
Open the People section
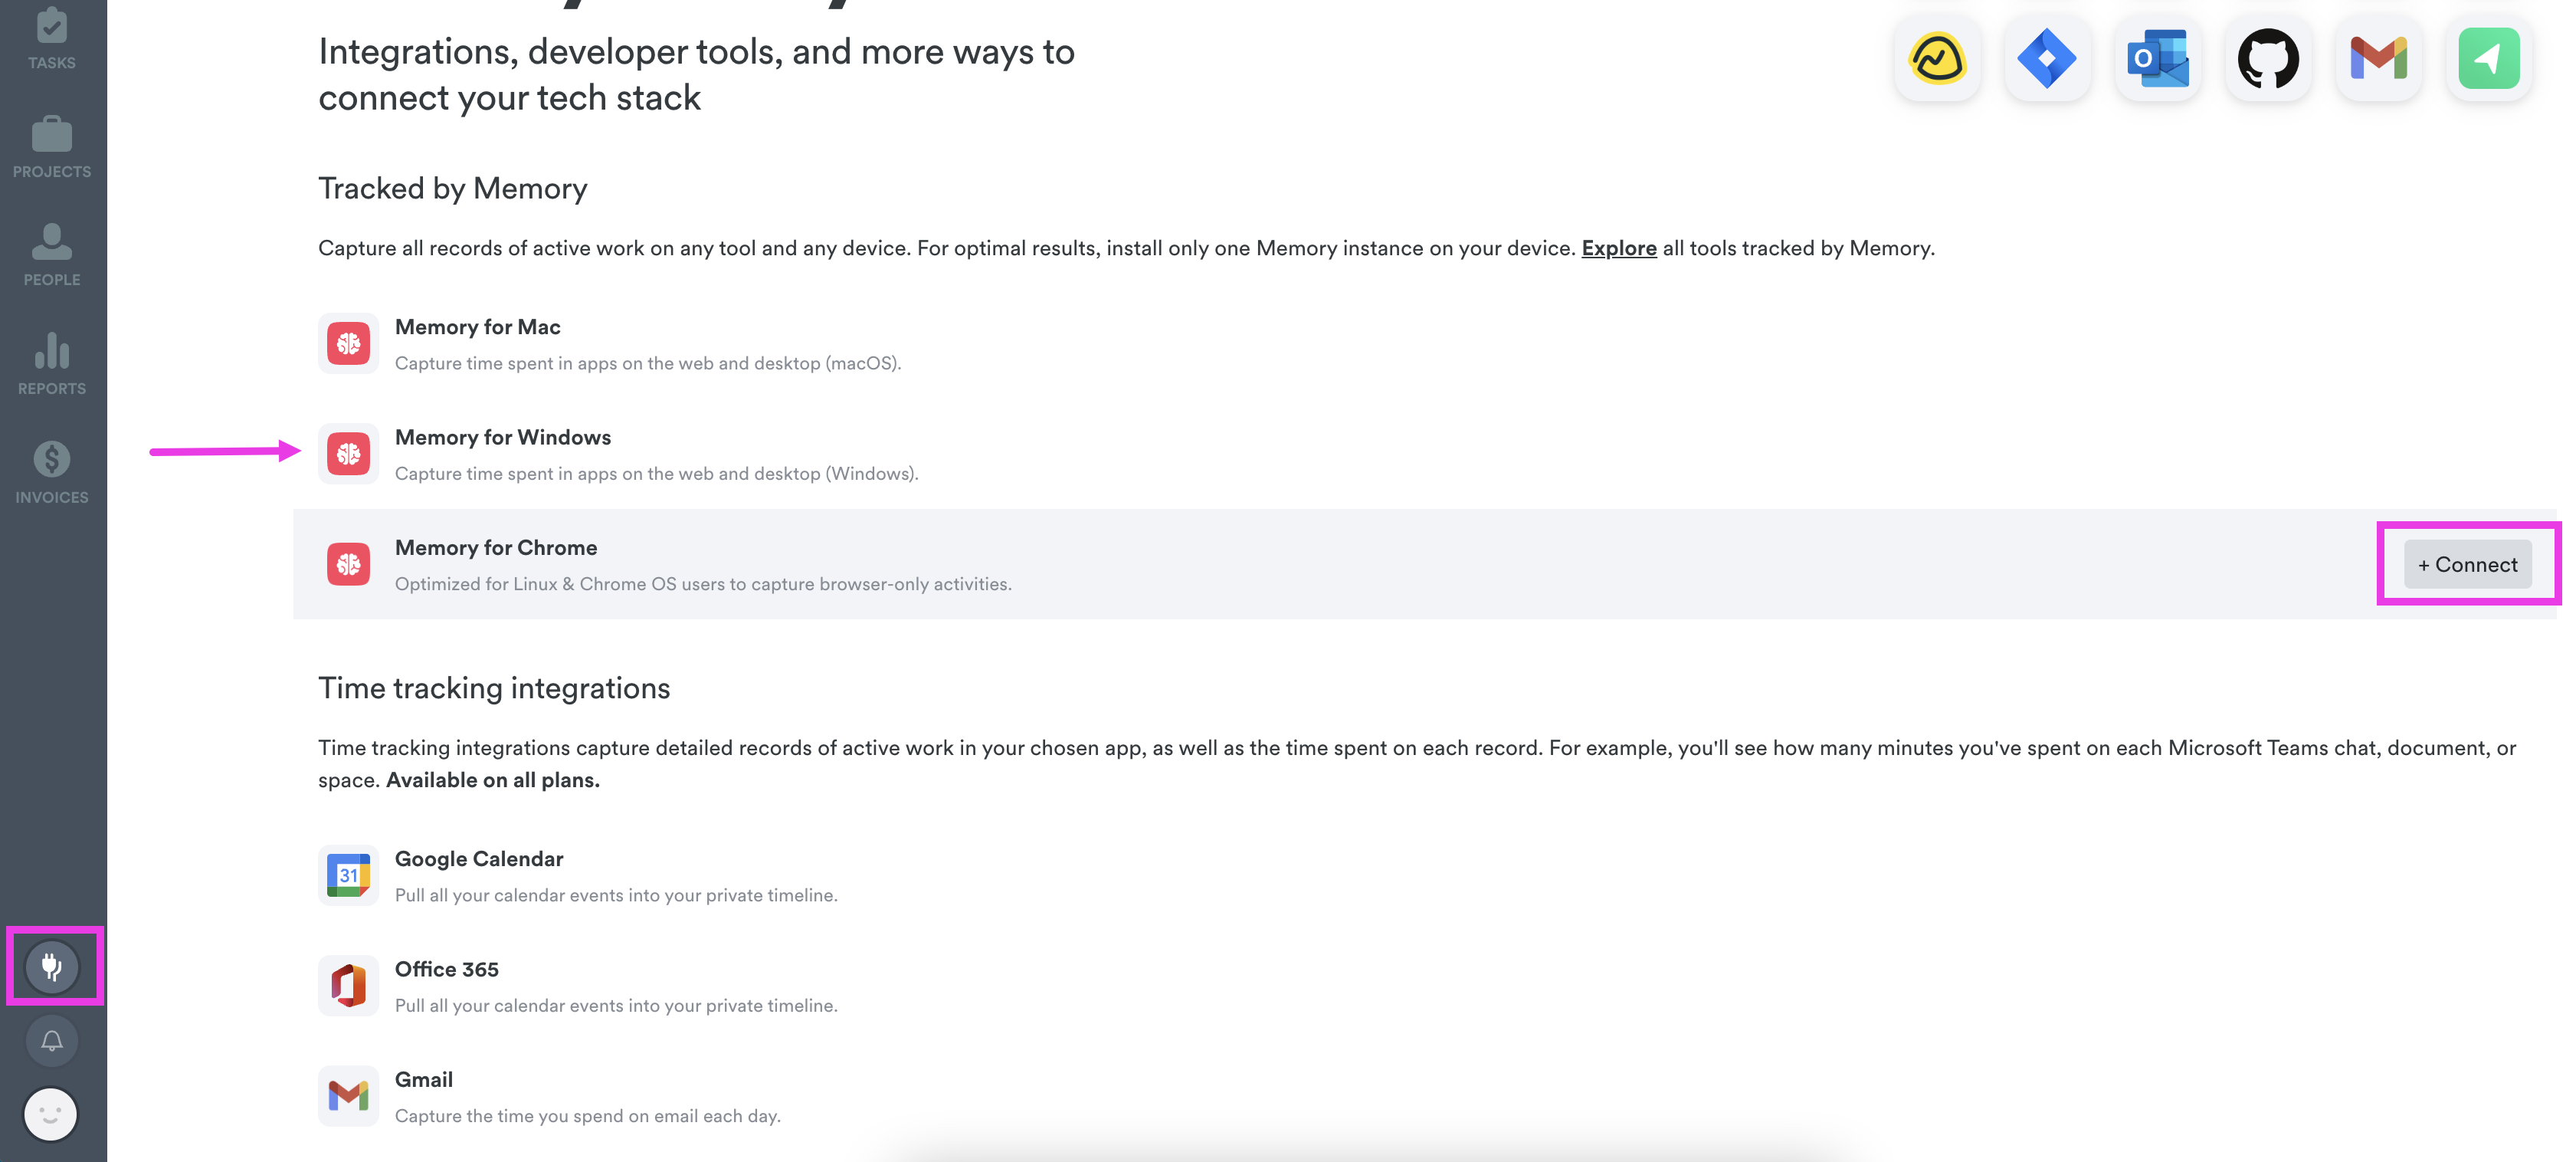[x=52, y=254]
